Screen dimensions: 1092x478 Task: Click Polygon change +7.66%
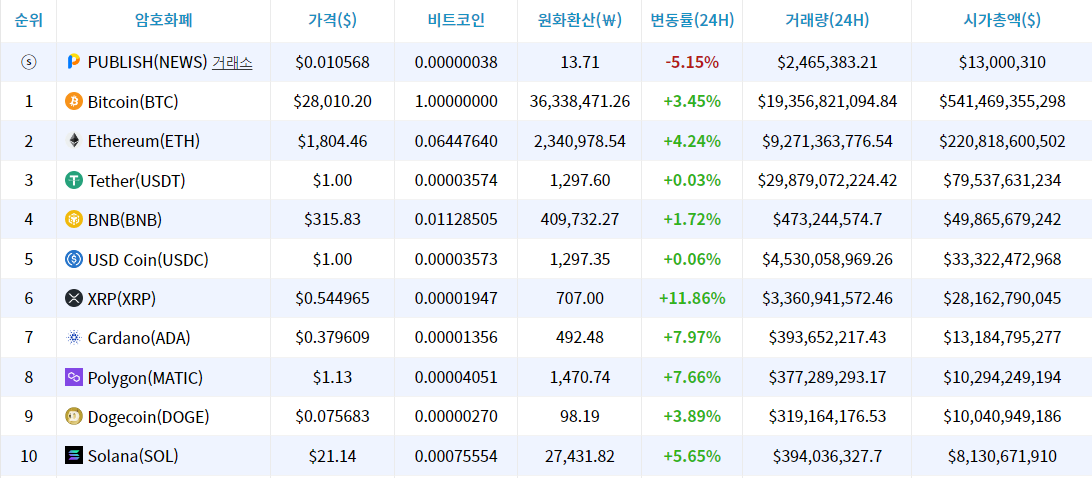[x=692, y=378]
